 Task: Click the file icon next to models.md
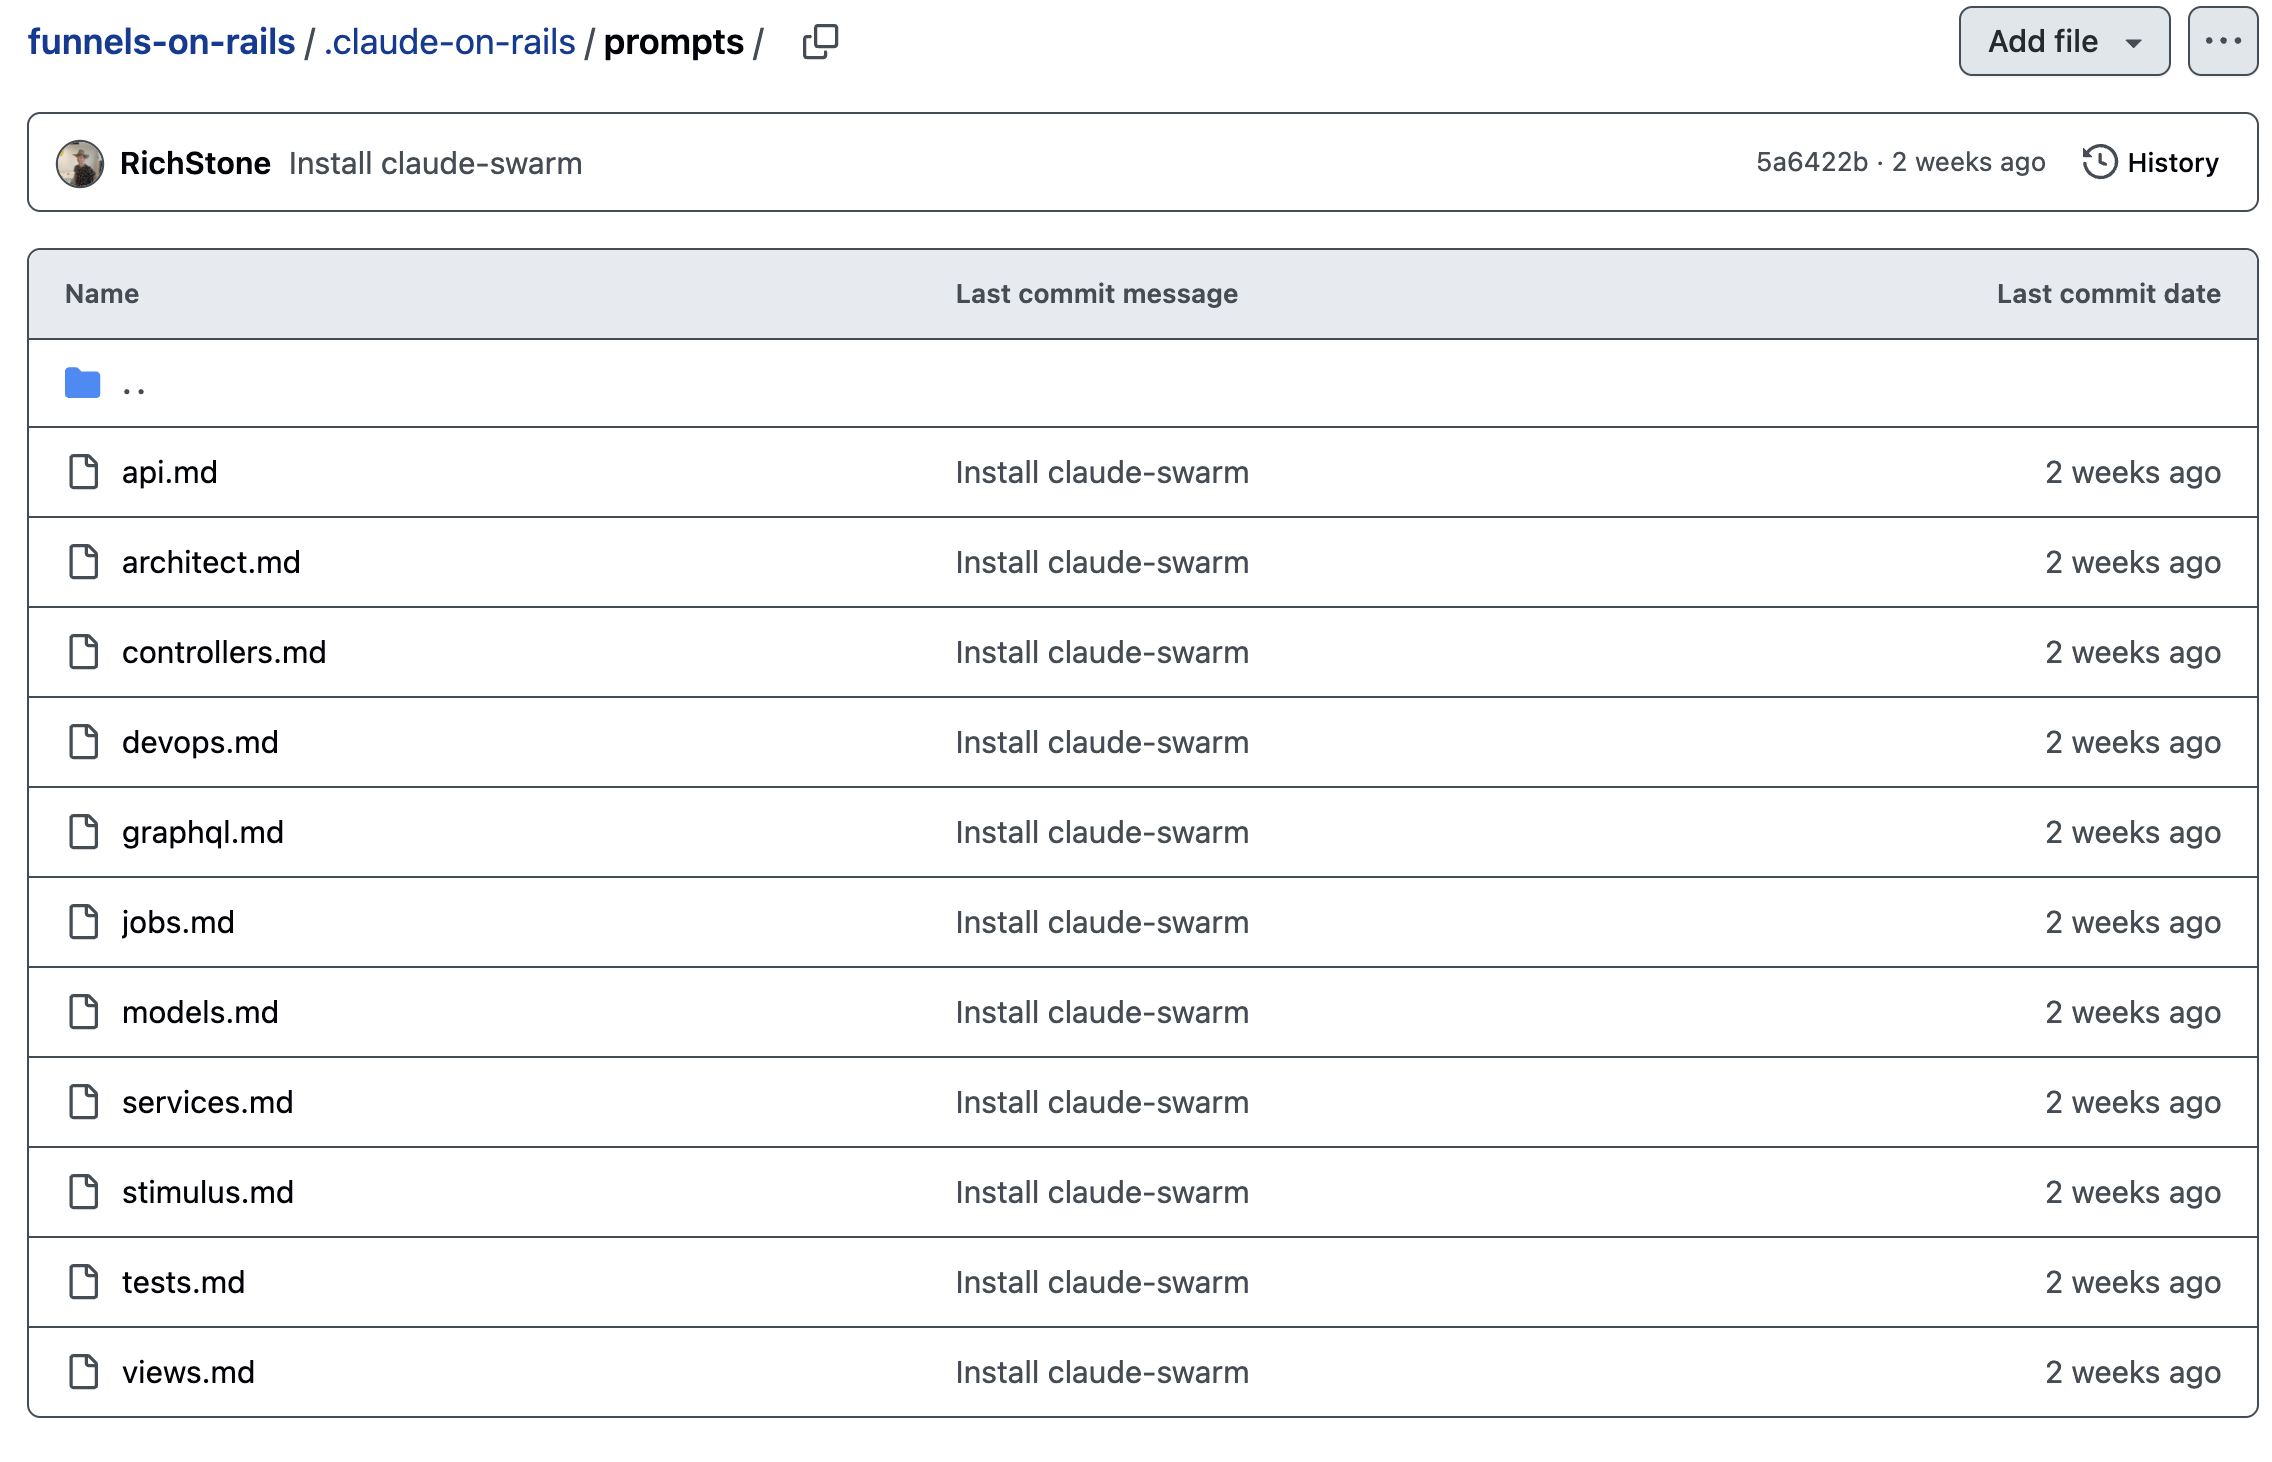click(84, 1012)
